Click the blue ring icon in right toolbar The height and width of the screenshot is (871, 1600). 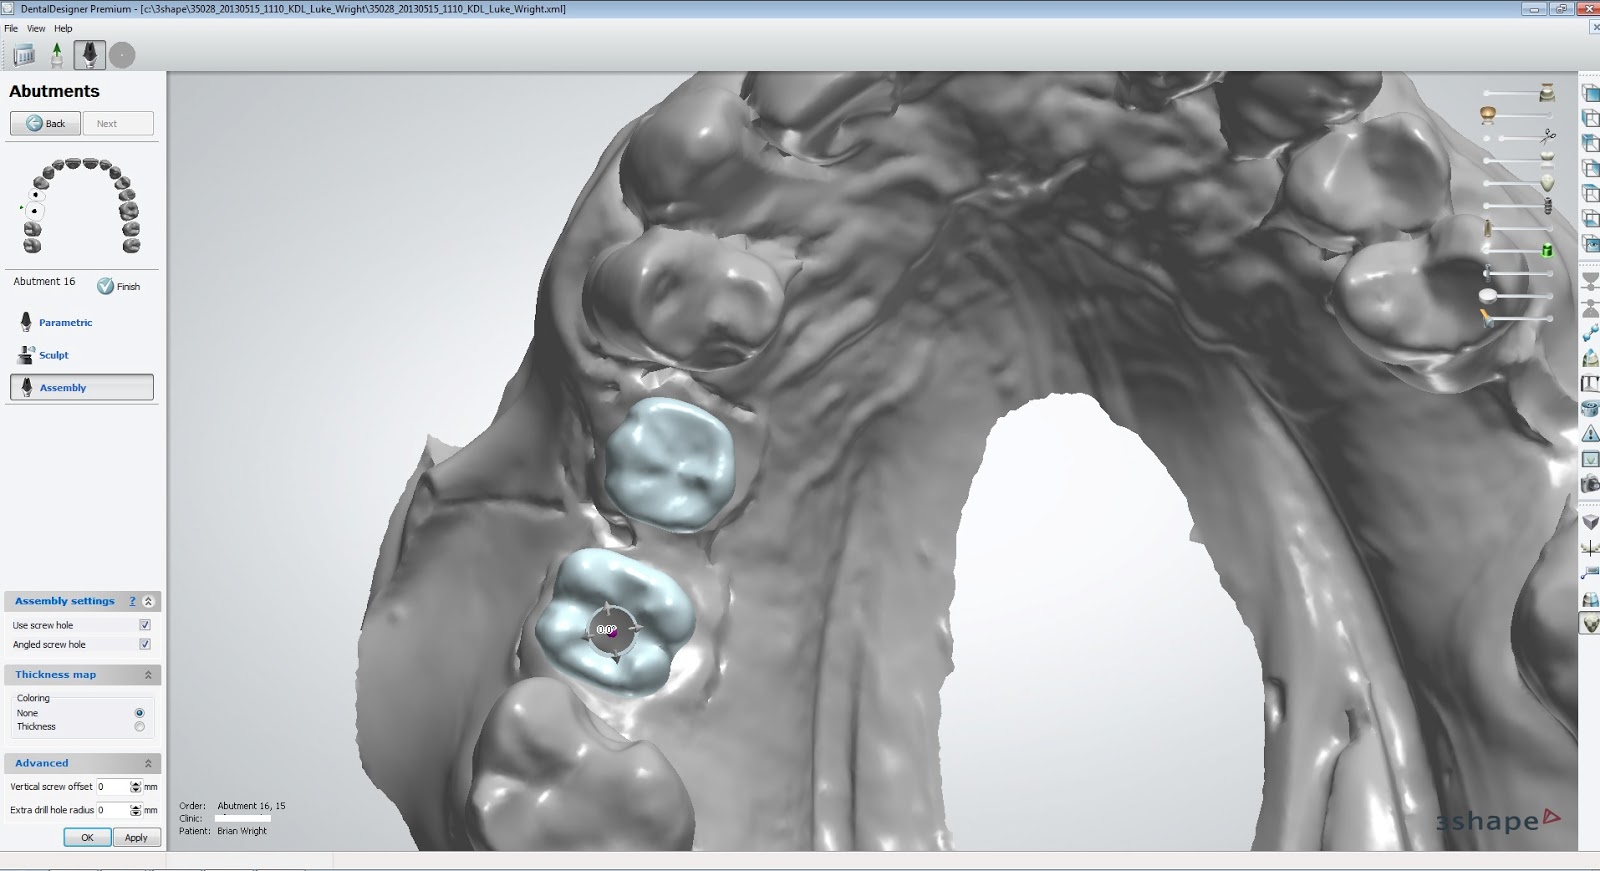[1590, 408]
